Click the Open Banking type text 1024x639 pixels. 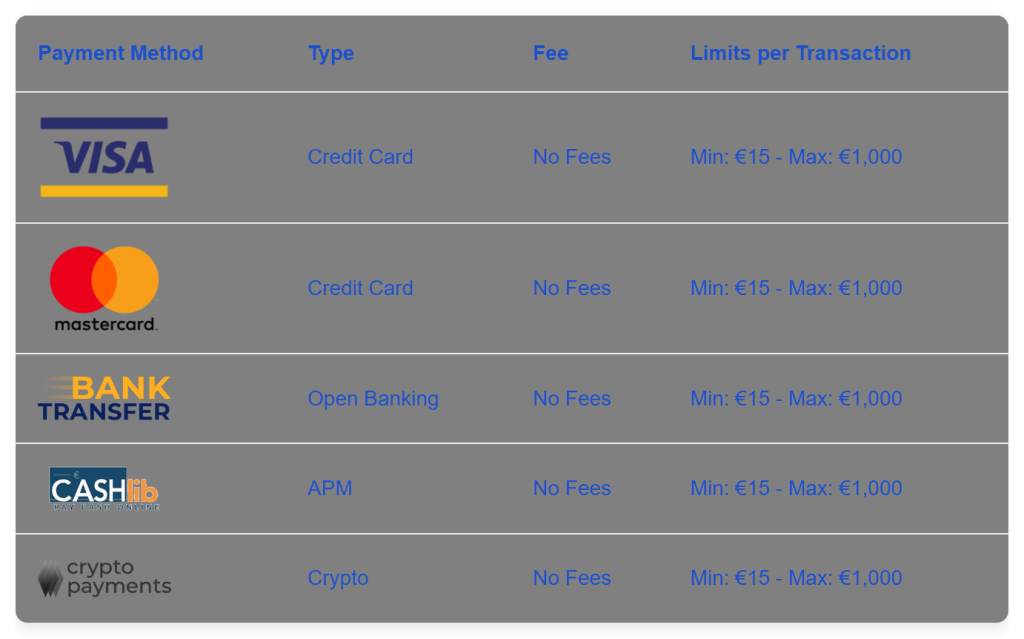[x=373, y=398]
